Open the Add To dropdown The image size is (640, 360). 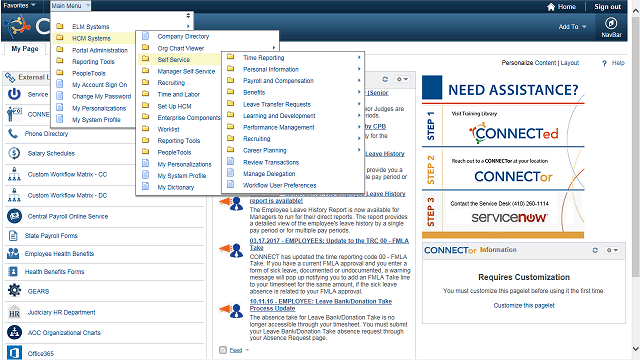click(572, 27)
